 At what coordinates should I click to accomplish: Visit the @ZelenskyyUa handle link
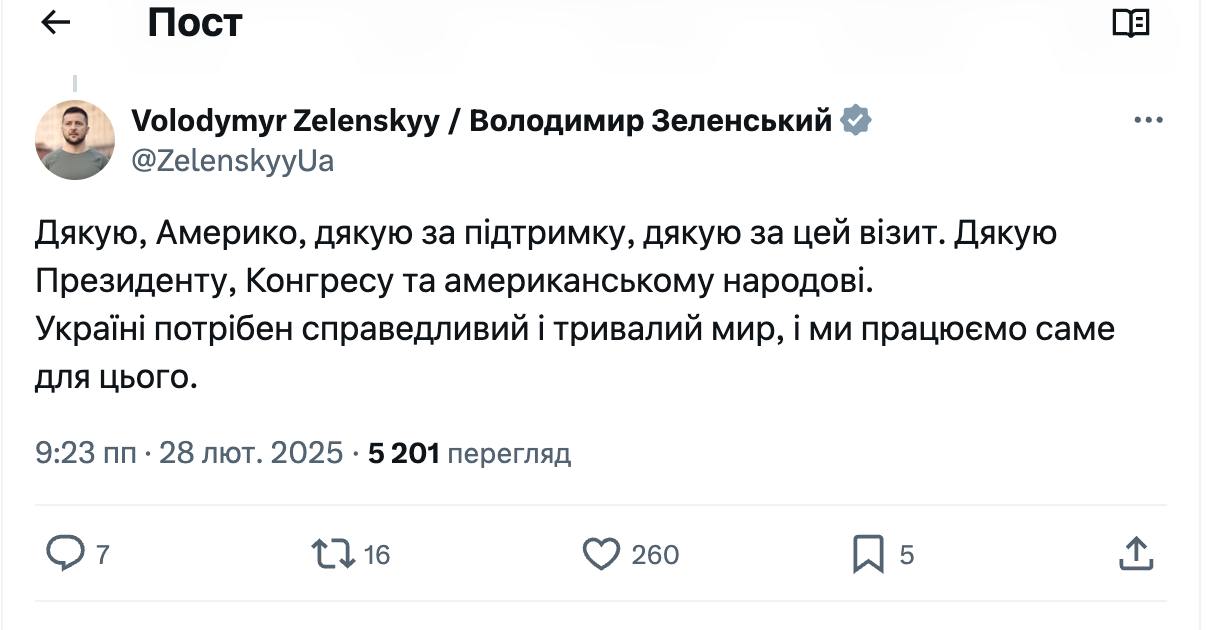pyautogui.click(x=232, y=160)
